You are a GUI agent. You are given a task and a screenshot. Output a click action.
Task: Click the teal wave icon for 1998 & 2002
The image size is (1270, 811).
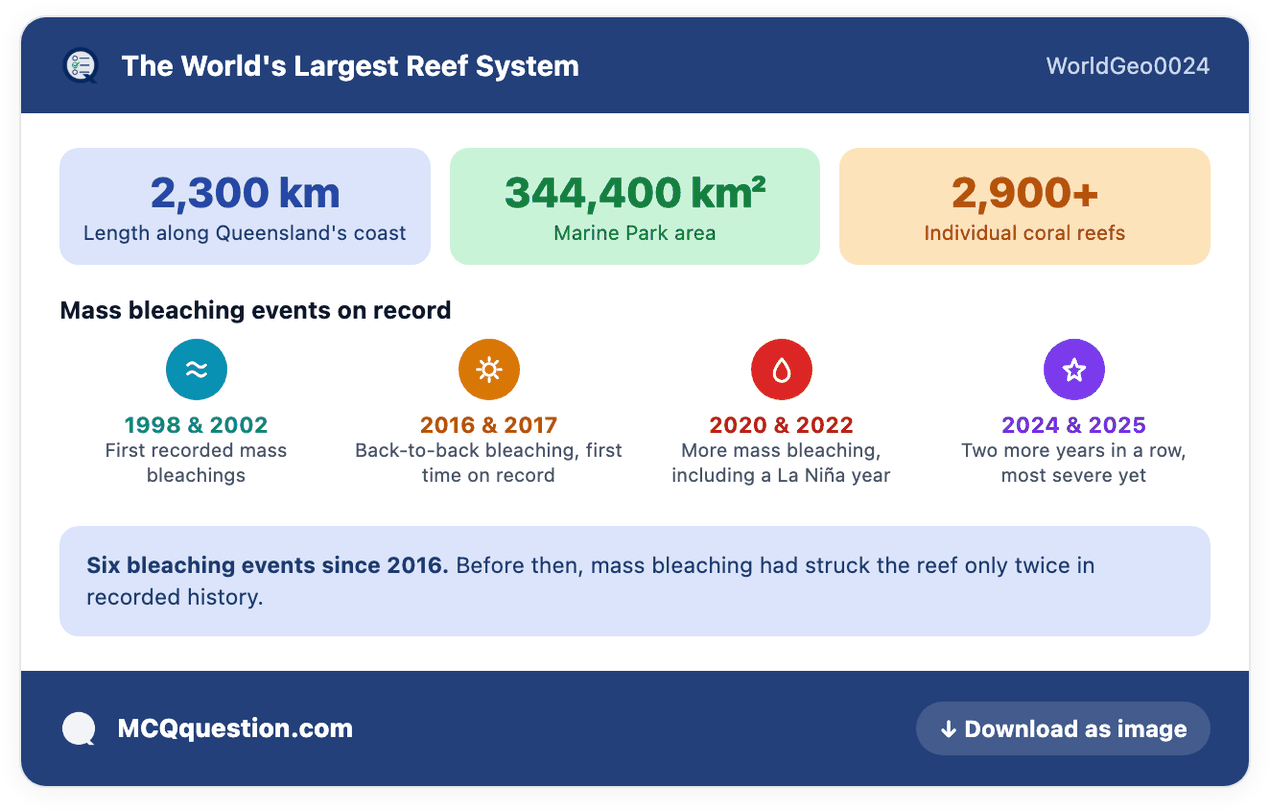(x=196, y=370)
